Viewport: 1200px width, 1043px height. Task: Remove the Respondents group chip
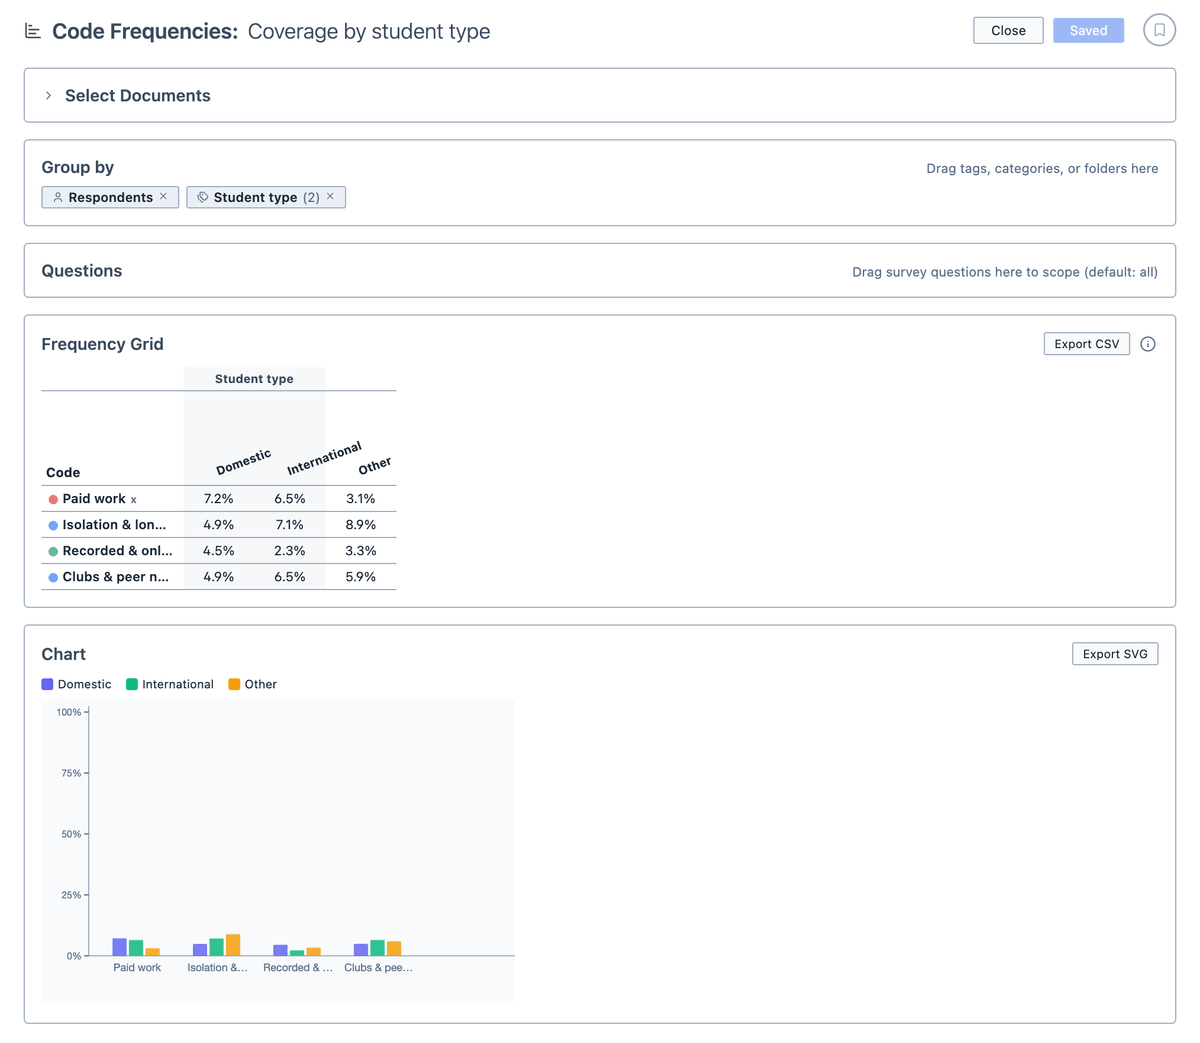tap(164, 197)
